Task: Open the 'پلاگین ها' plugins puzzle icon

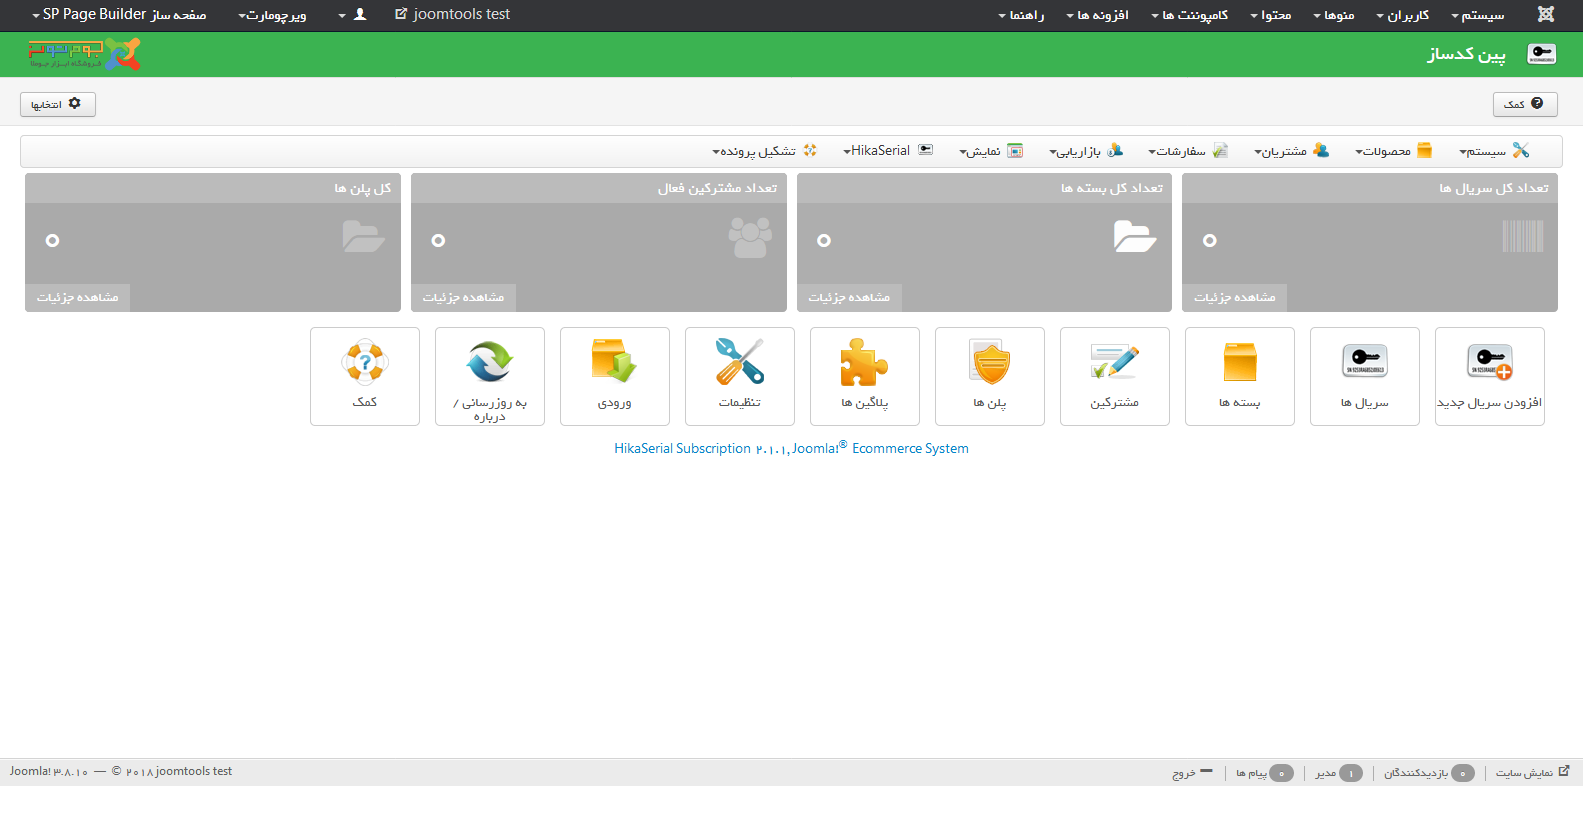Action: coord(864,376)
